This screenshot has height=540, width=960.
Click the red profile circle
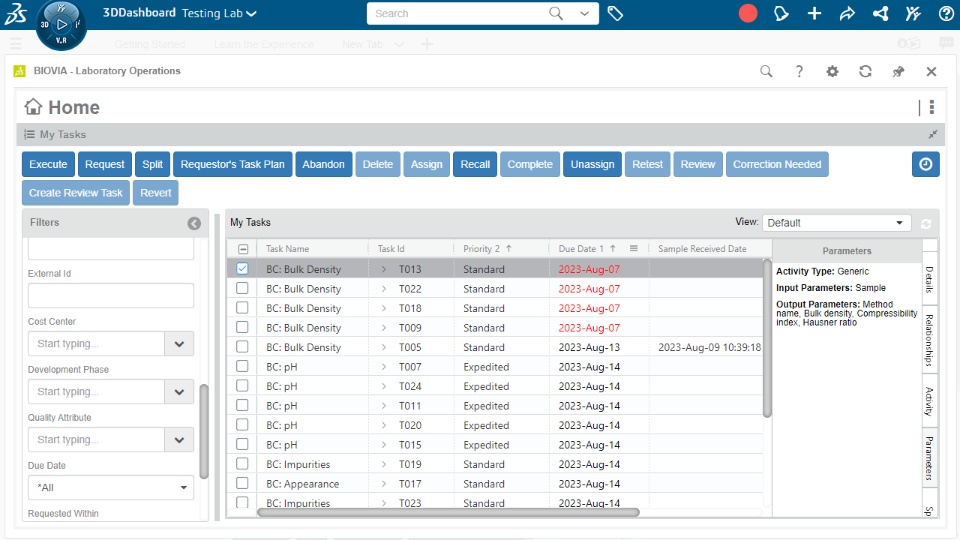(x=748, y=13)
